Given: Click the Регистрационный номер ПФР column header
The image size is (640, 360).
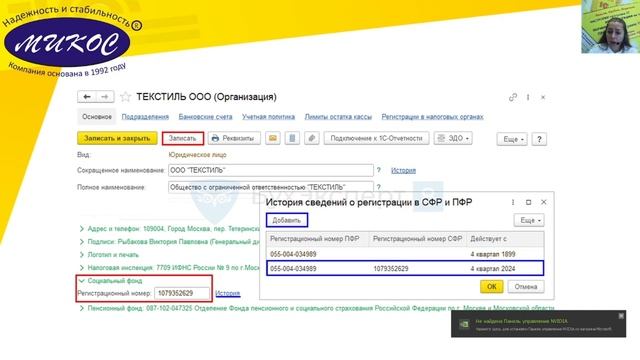Looking at the screenshot, I should [x=318, y=239].
